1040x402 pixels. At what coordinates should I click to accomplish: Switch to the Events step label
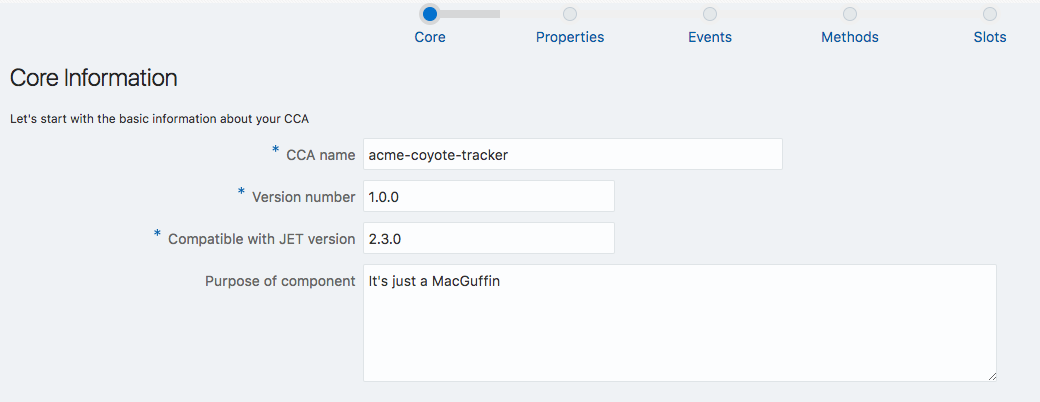710,37
